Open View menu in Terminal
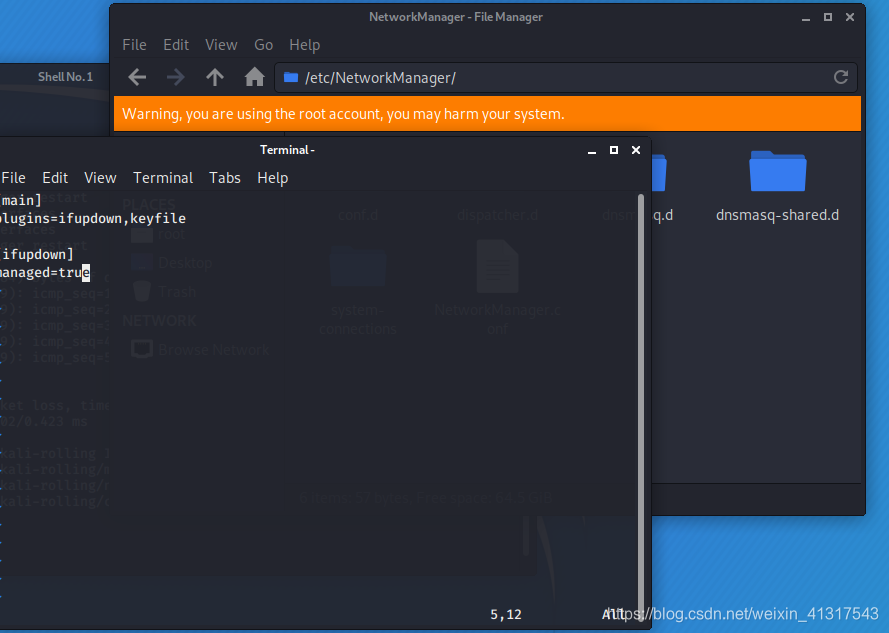 tap(100, 178)
